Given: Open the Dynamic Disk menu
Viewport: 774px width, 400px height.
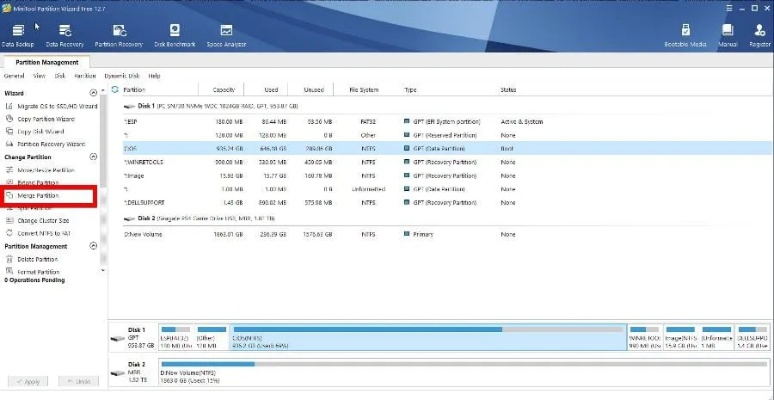Looking at the screenshot, I should [x=122, y=75].
